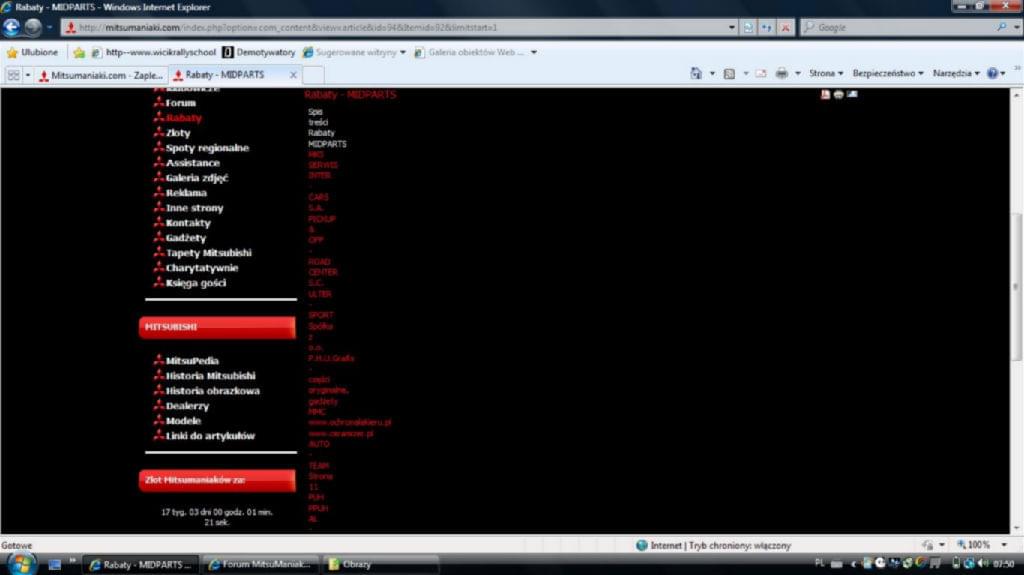
Task: Click the read mail icon in the command bar
Action: (x=761, y=73)
